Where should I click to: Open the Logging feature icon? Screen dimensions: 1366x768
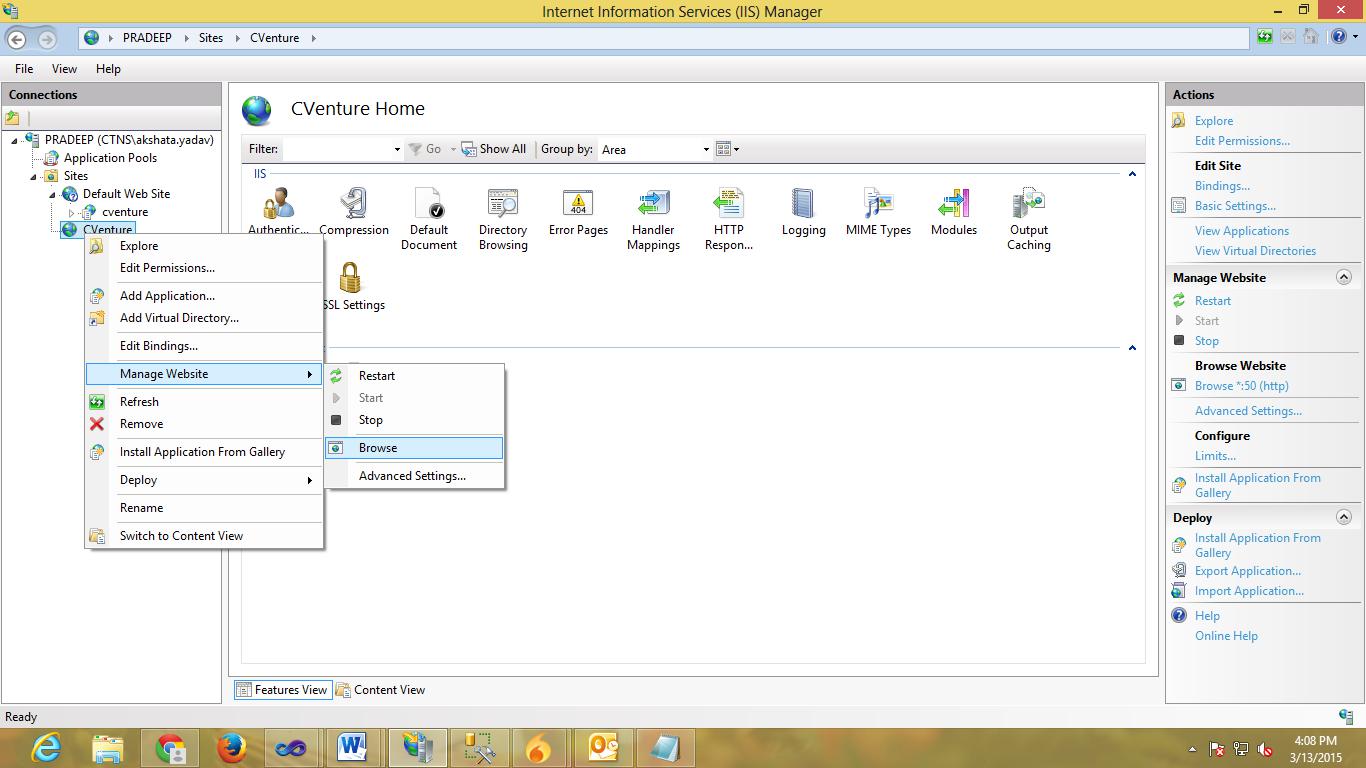(803, 213)
